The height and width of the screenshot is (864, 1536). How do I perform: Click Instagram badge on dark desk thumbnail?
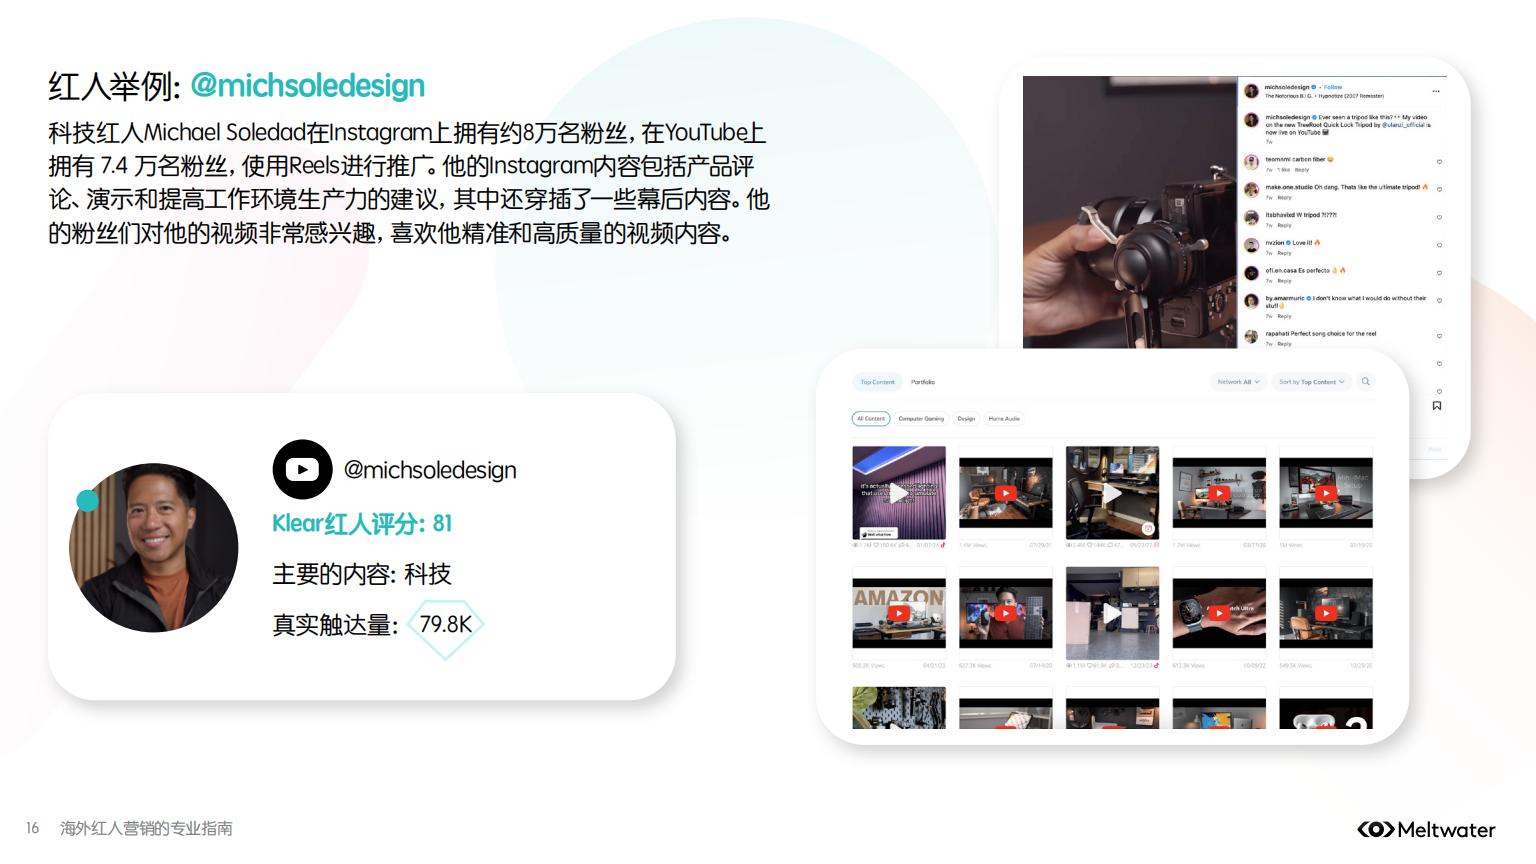click(1148, 528)
